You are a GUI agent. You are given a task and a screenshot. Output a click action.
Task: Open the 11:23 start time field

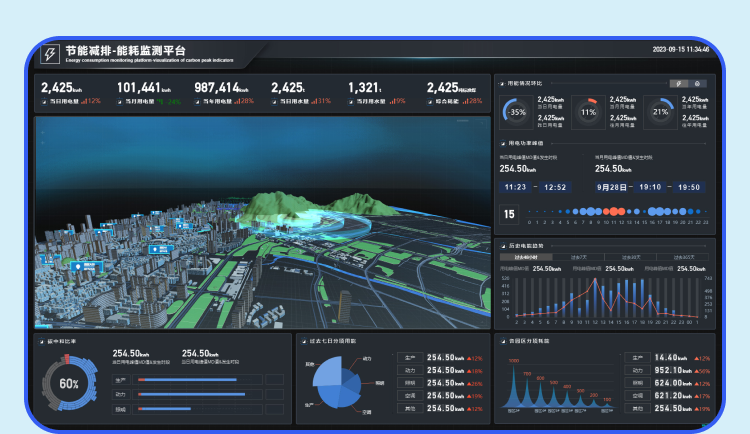click(516, 187)
